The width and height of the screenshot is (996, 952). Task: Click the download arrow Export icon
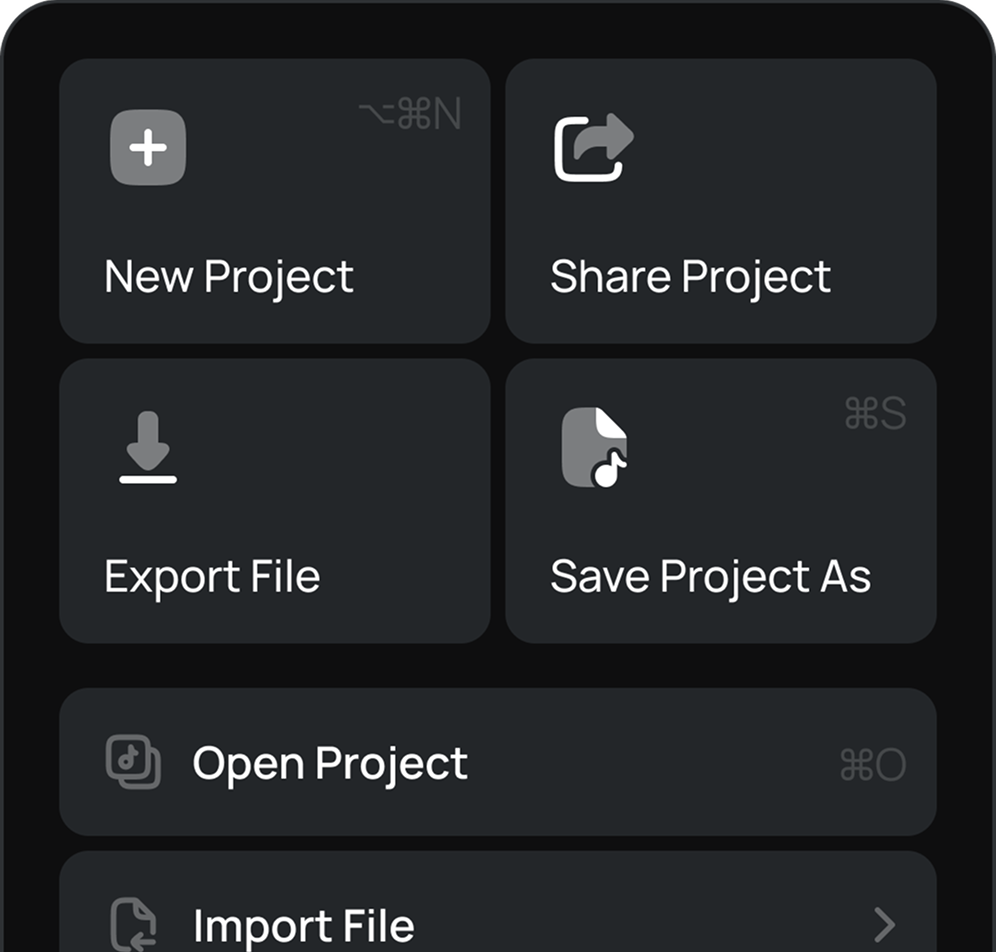coord(148,448)
